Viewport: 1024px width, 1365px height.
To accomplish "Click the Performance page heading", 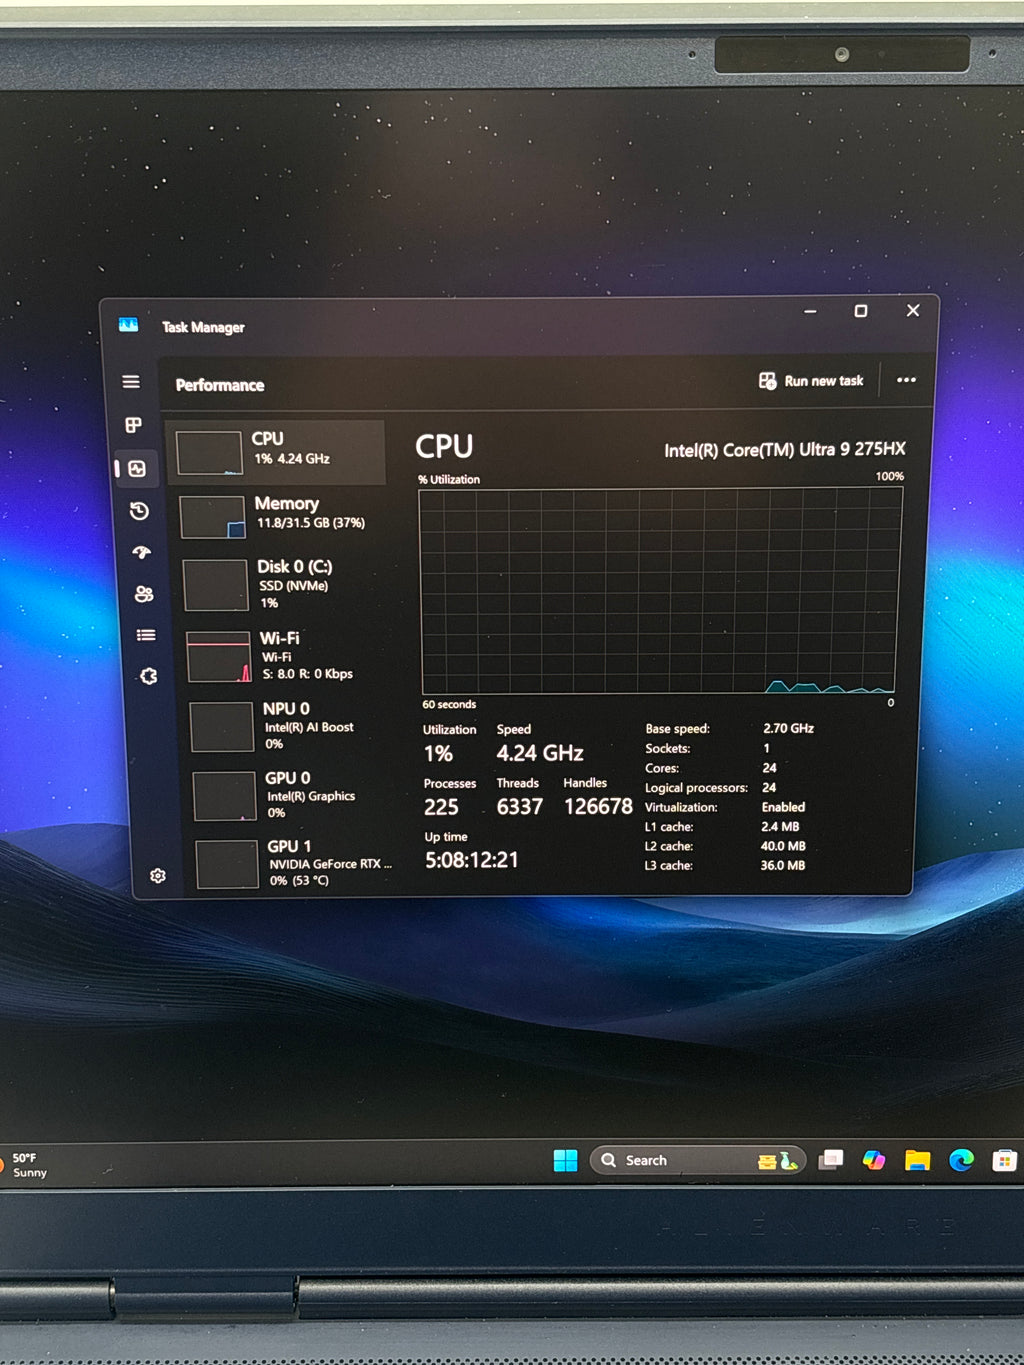I will (x=220, y=385).
